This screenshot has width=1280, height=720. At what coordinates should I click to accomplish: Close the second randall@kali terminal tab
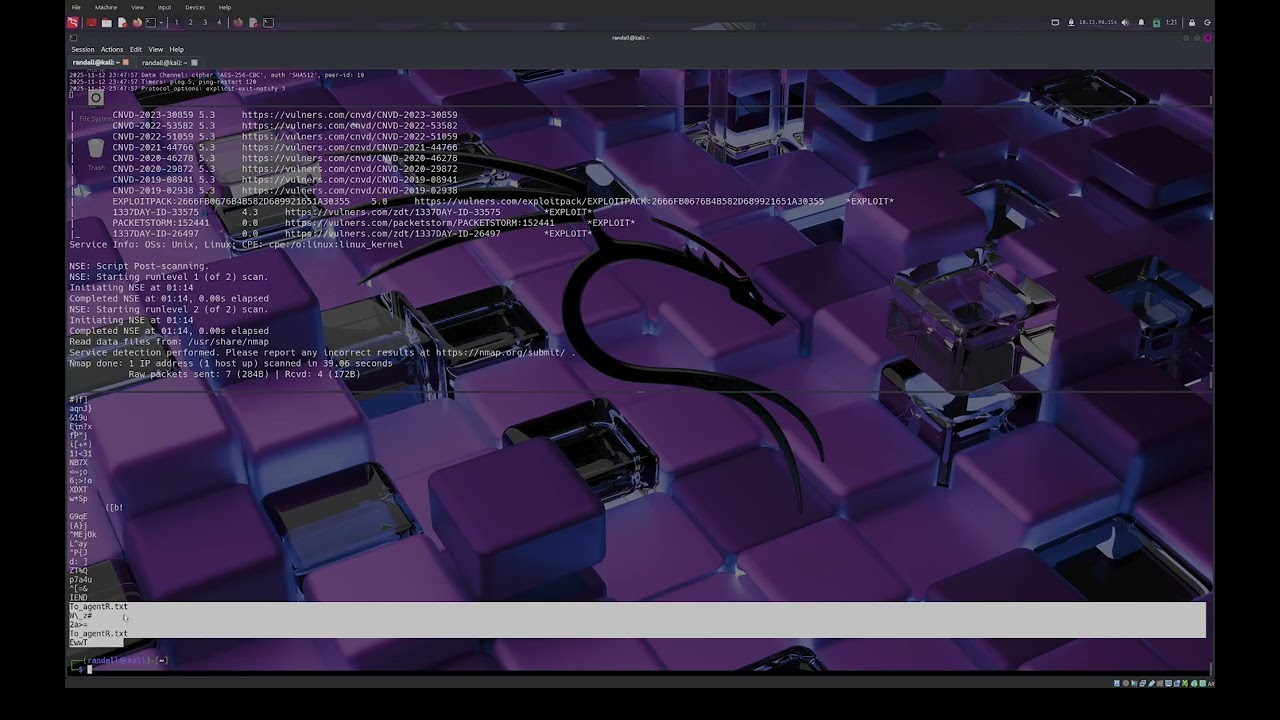pyautogui.click(x=194, y=62)
